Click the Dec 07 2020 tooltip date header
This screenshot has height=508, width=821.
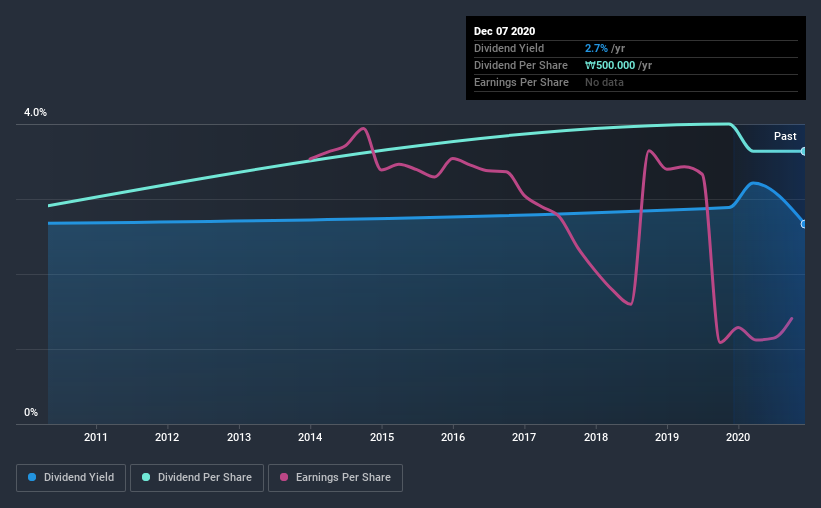click(504, 31)
